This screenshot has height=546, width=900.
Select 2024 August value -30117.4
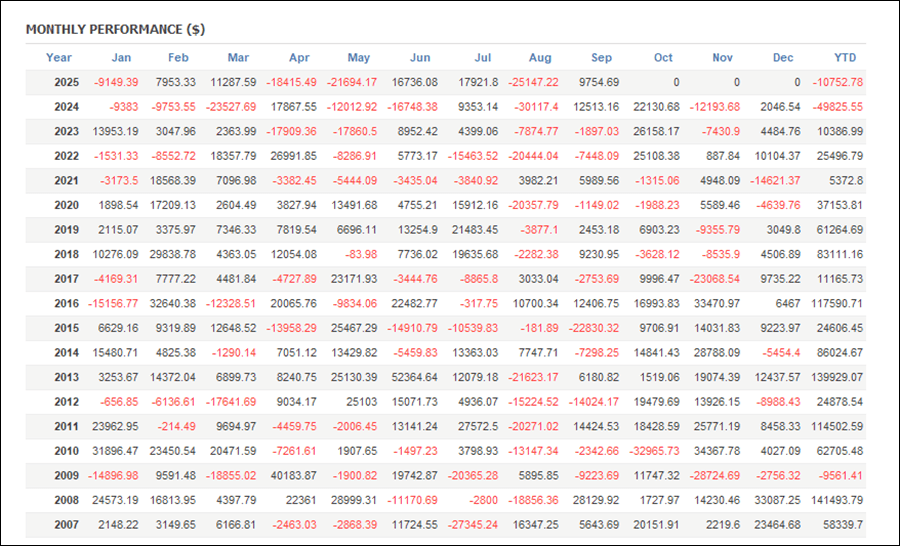pyautogui.click(x=535, y=107)
